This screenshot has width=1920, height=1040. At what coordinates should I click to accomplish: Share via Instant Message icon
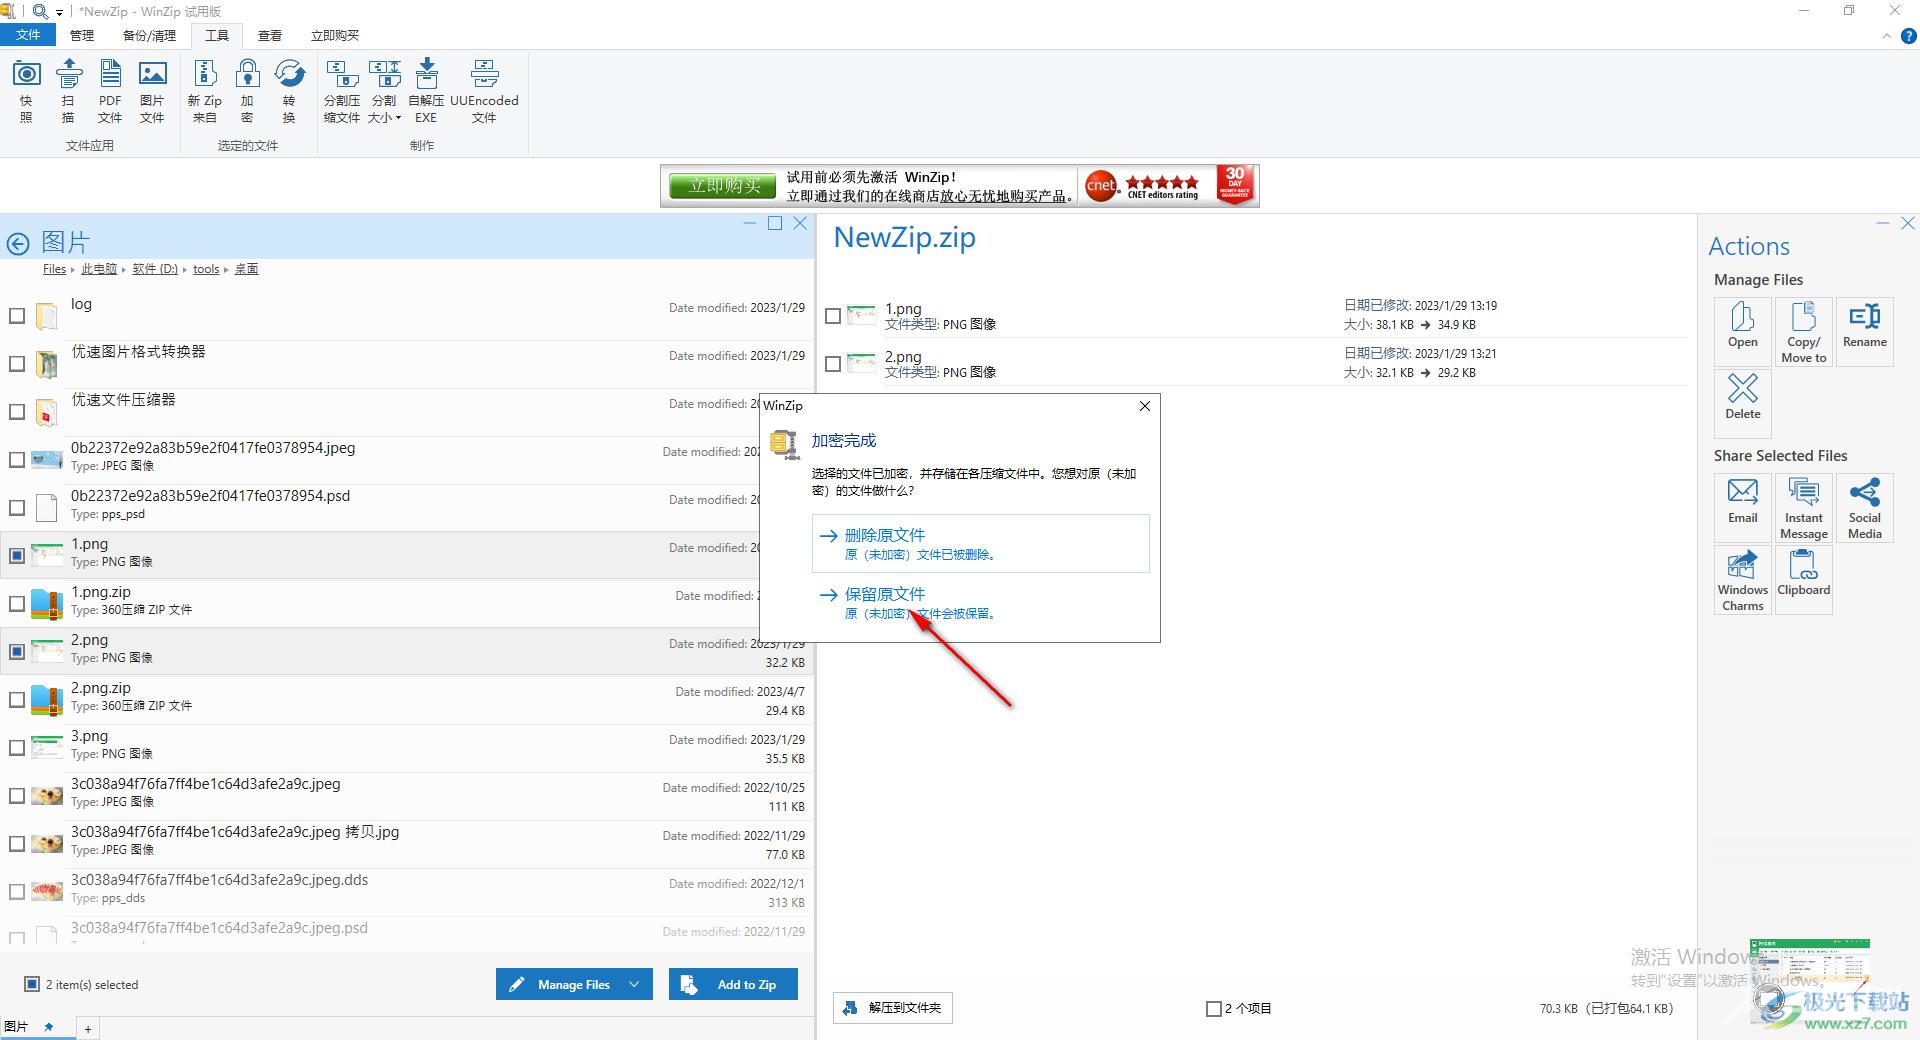[x=1804, y=507]
